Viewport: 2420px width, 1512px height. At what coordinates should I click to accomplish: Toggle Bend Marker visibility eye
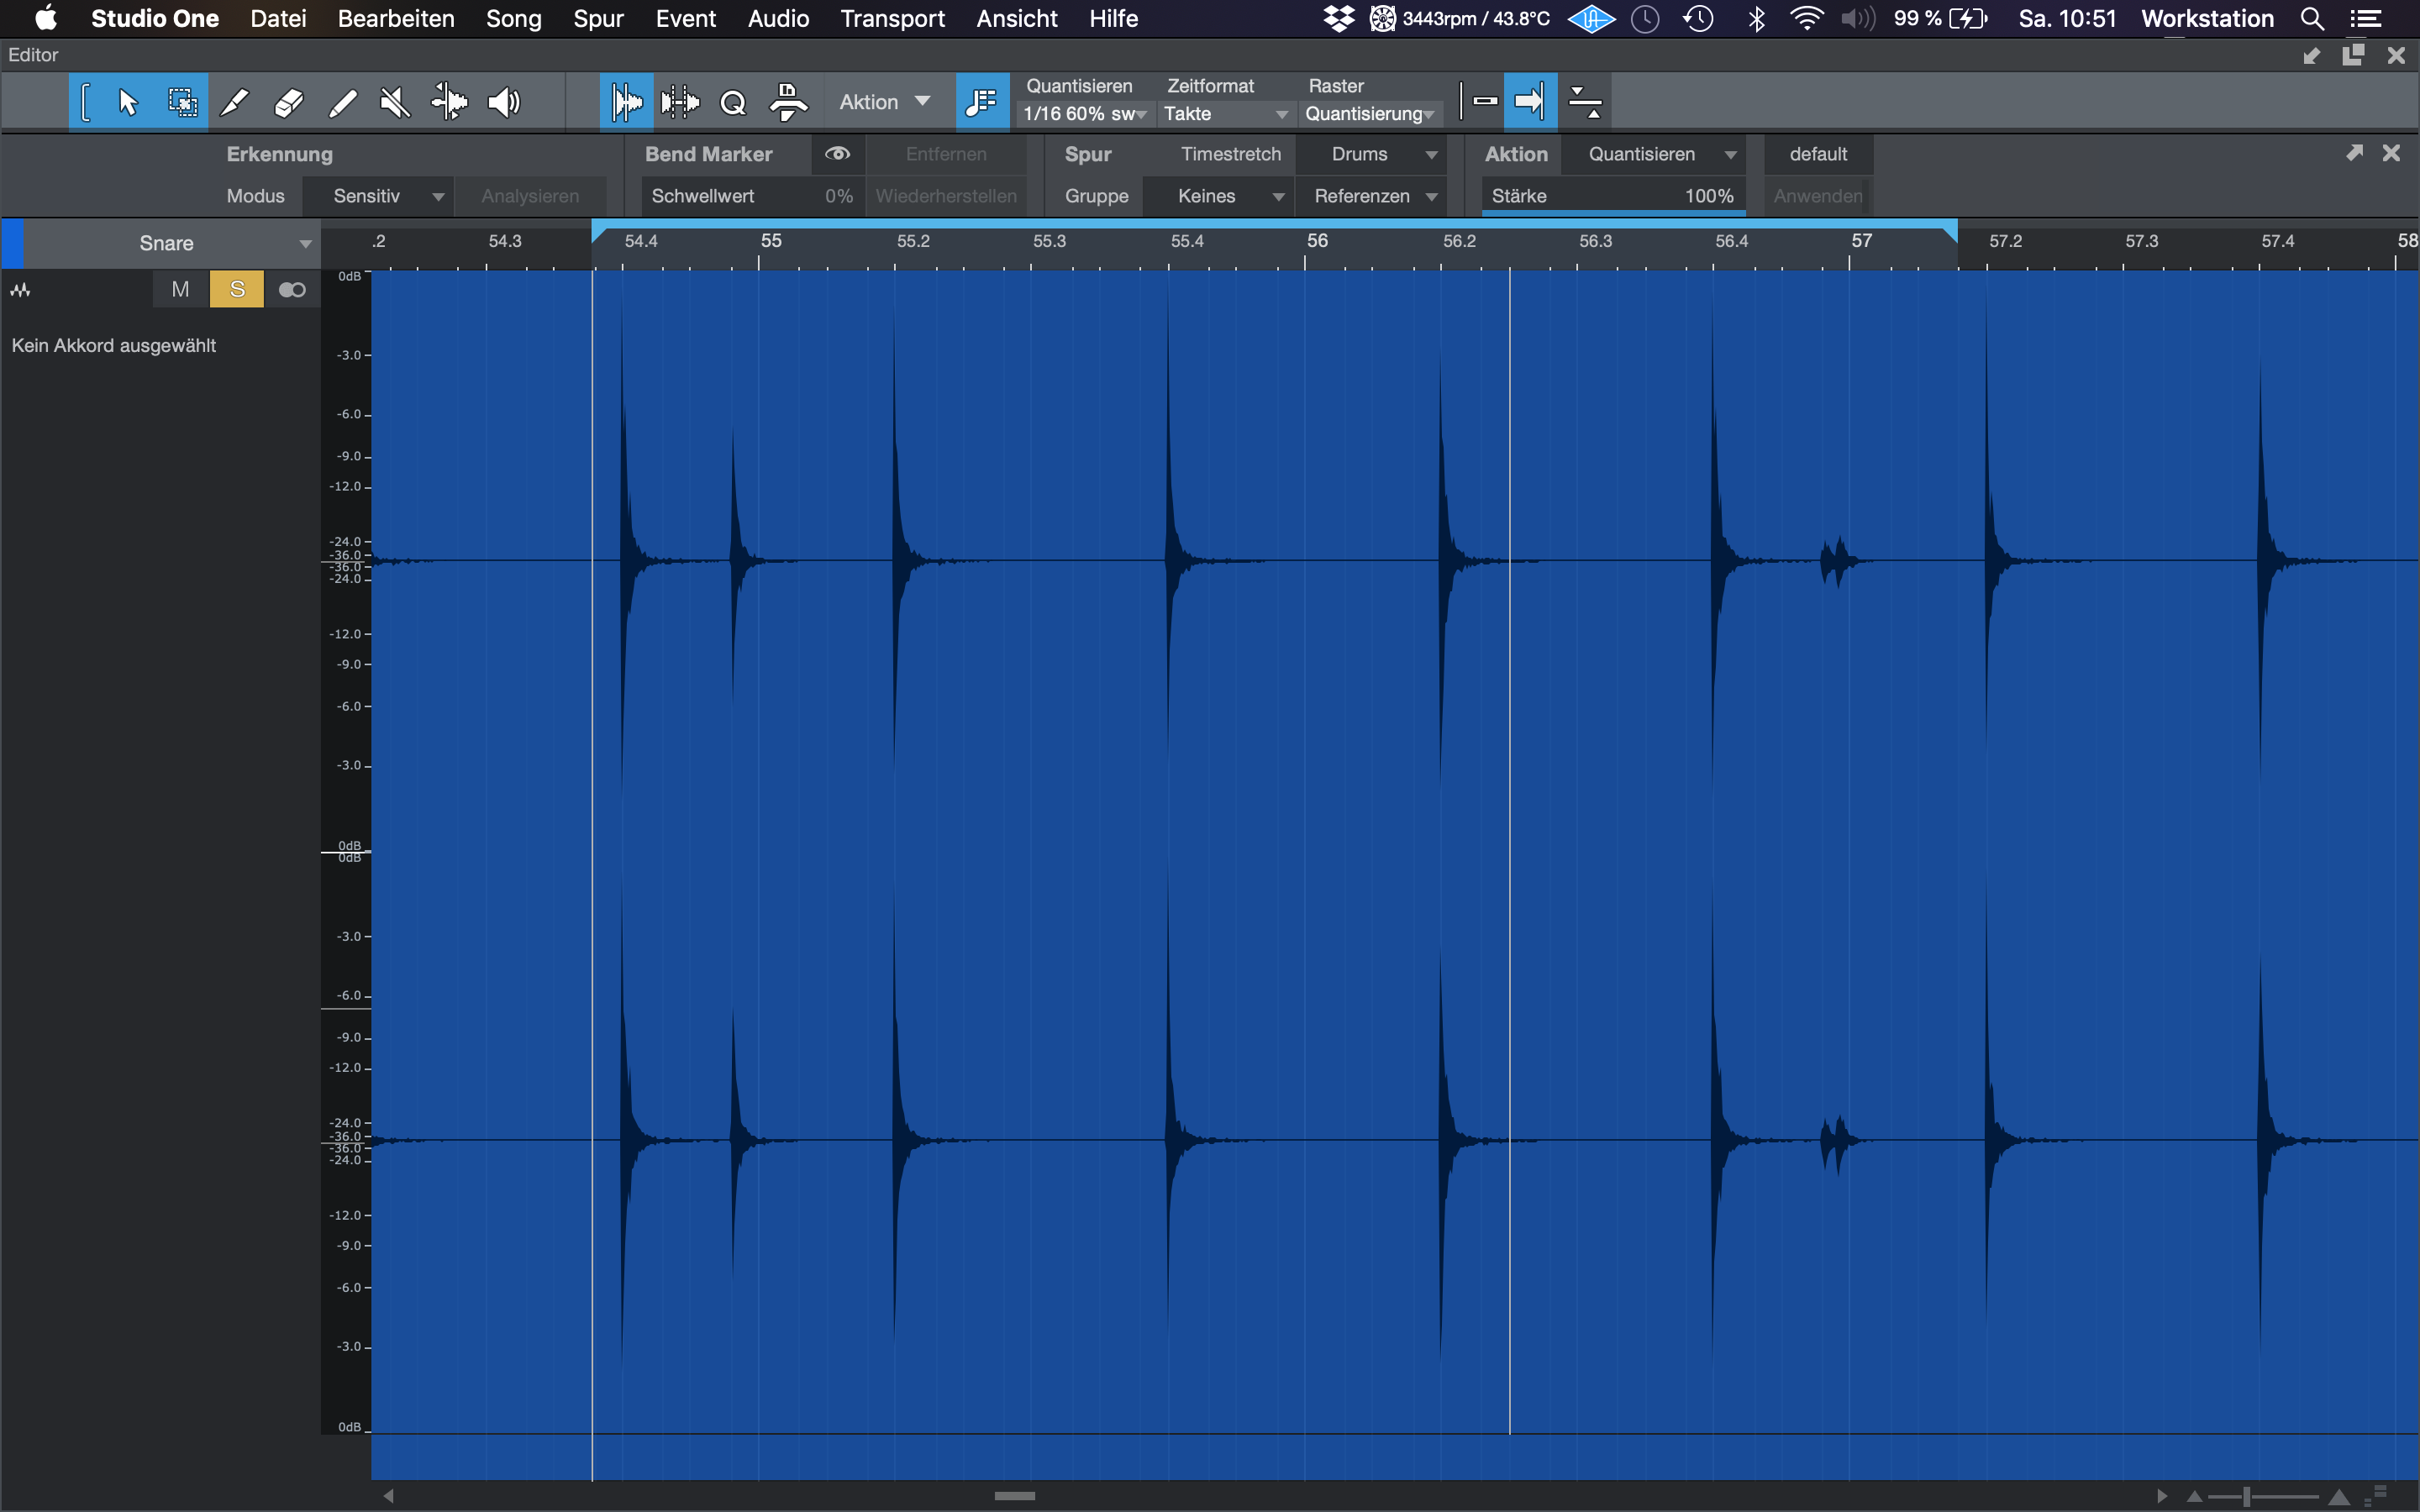(837, 154)
